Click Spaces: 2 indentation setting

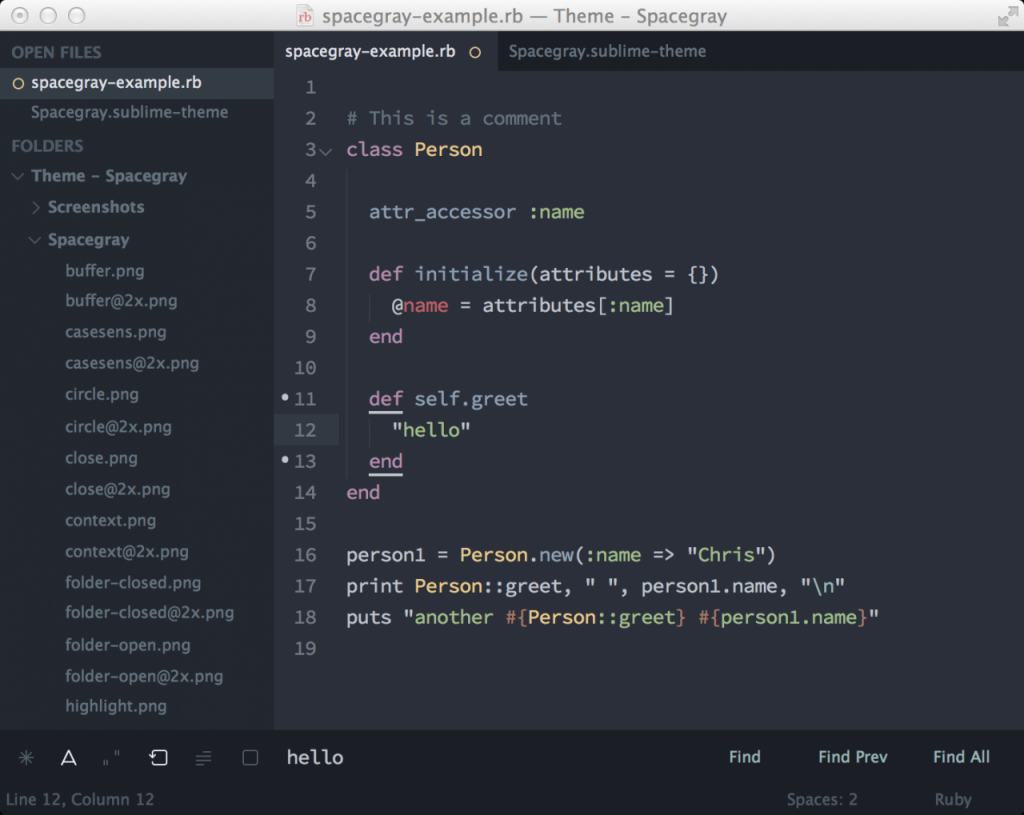[822, 799]
